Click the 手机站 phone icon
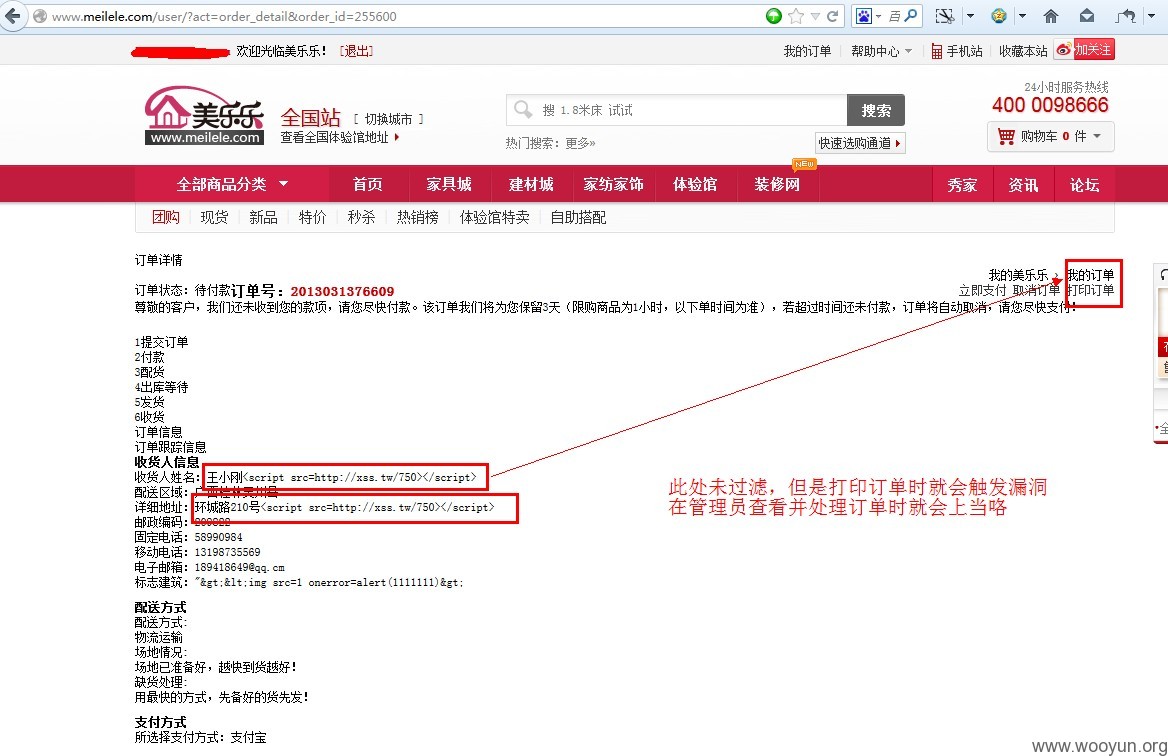 (936, 51)
